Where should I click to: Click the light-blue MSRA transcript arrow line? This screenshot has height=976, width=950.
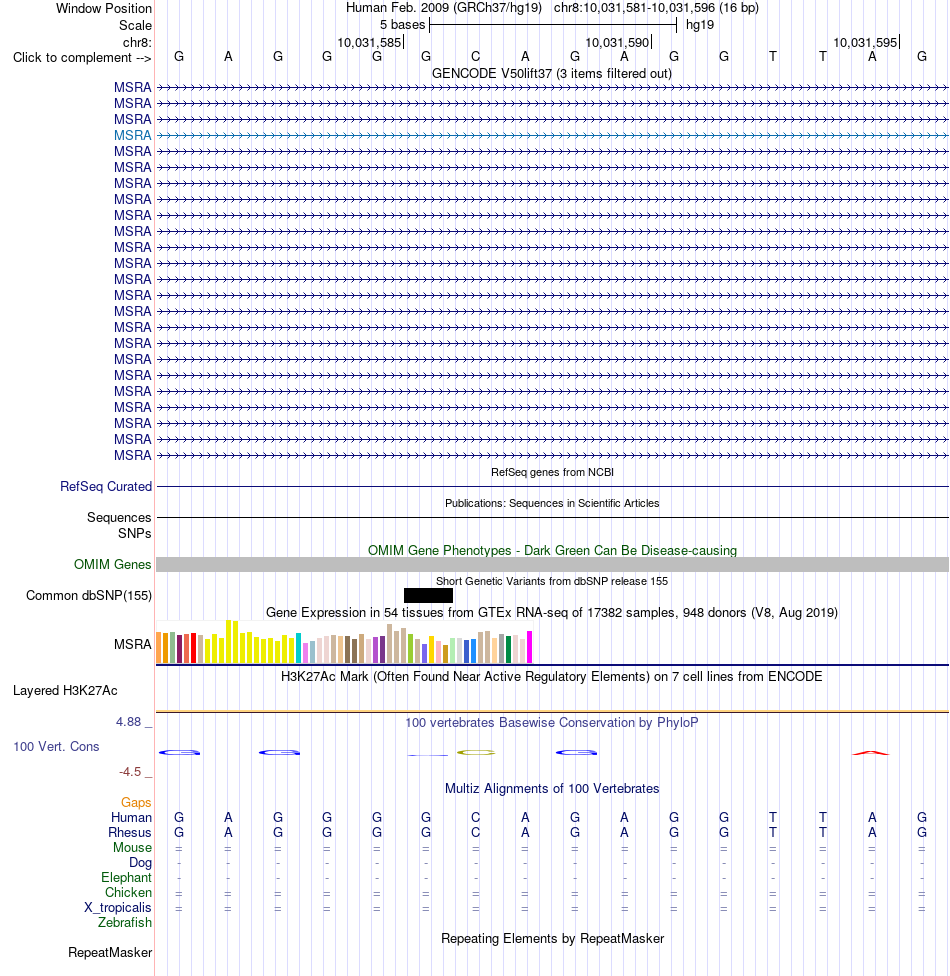point(552,136)
